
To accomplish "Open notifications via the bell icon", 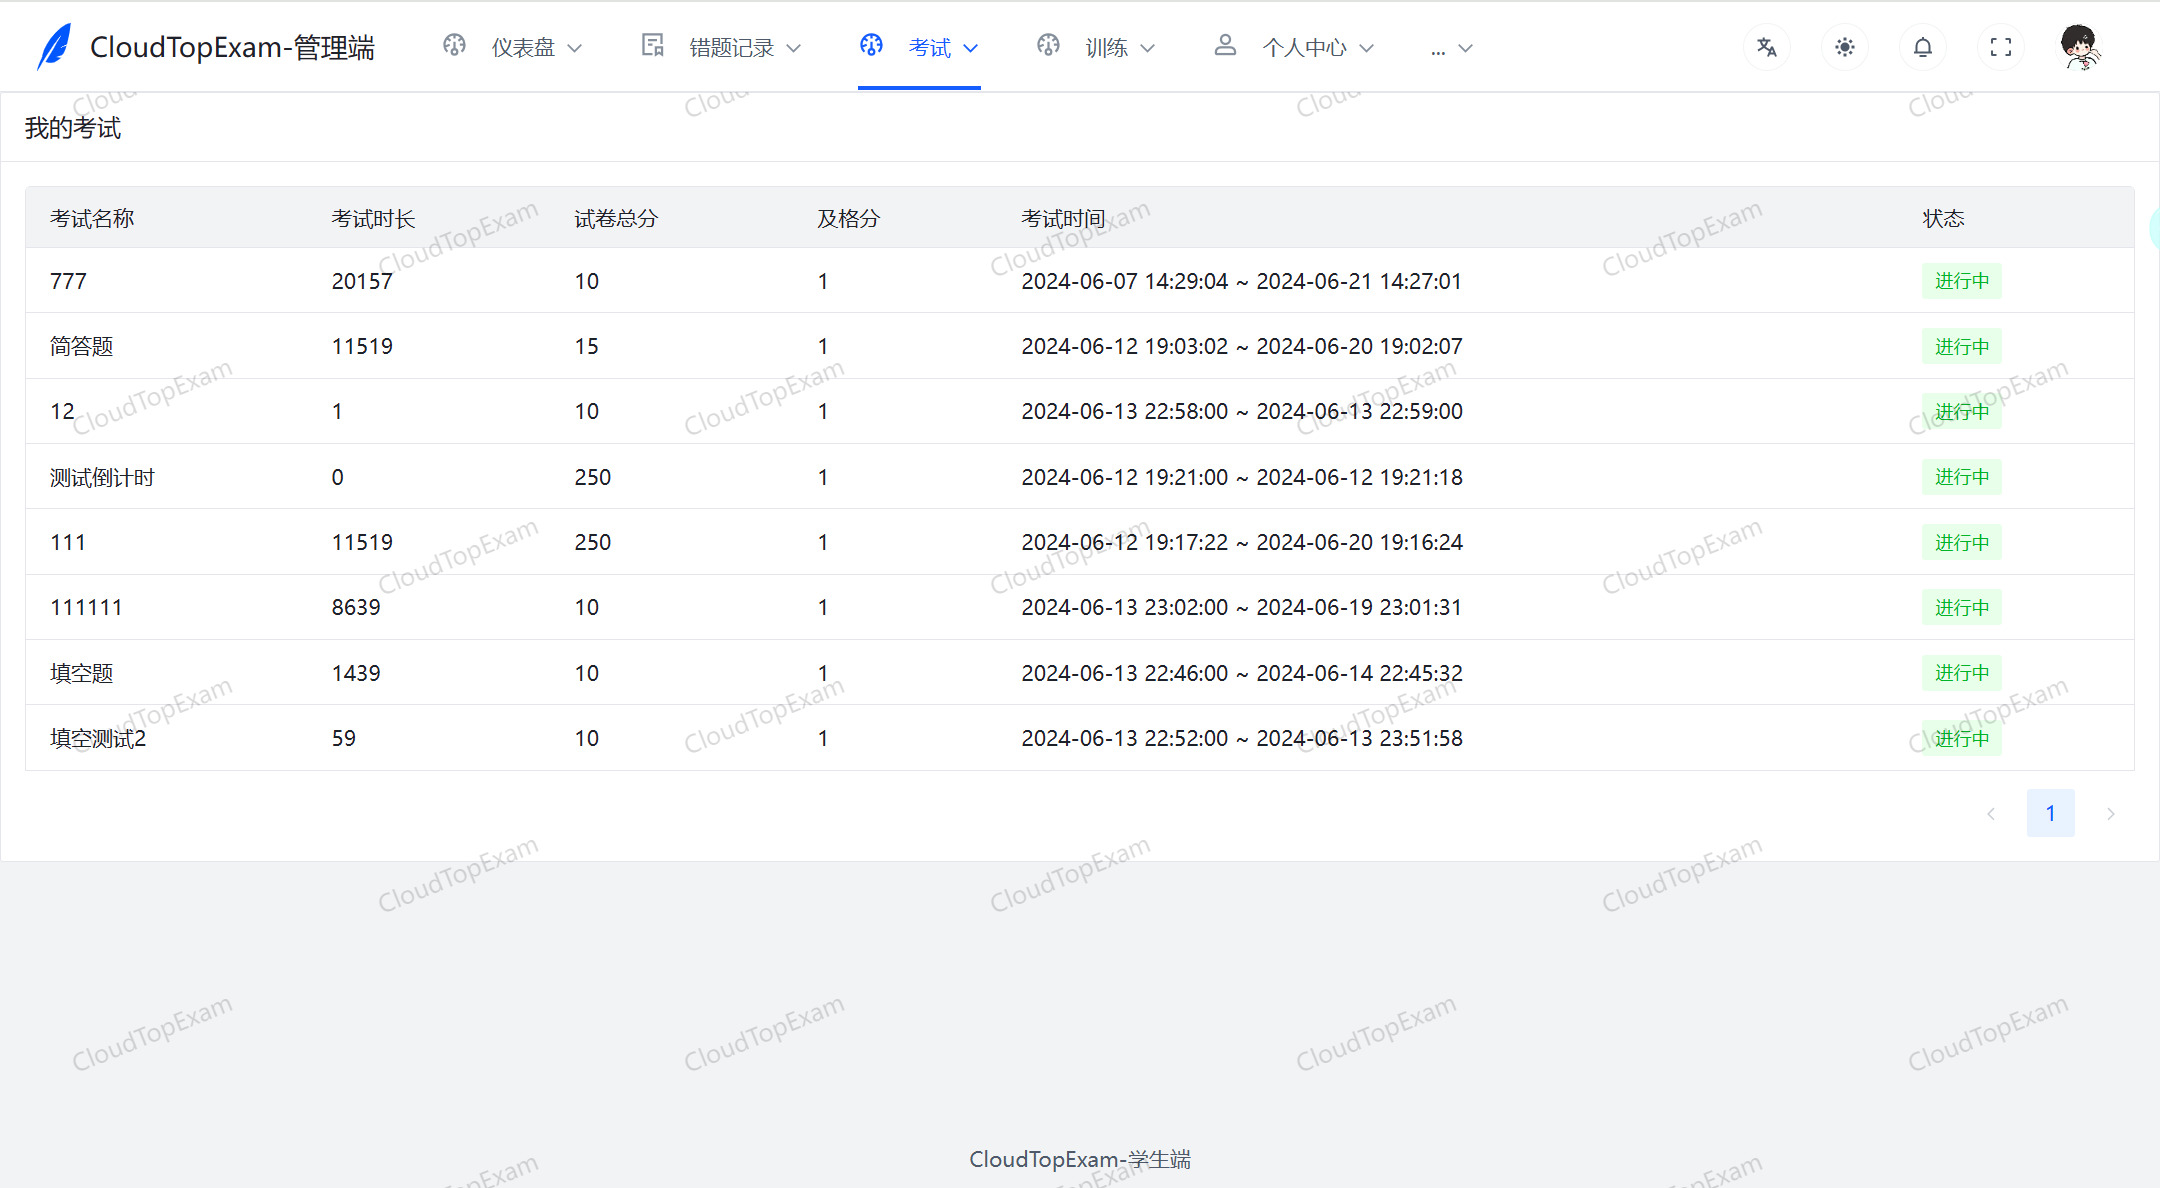I will pyautogui.click(x=1922, y=46).
